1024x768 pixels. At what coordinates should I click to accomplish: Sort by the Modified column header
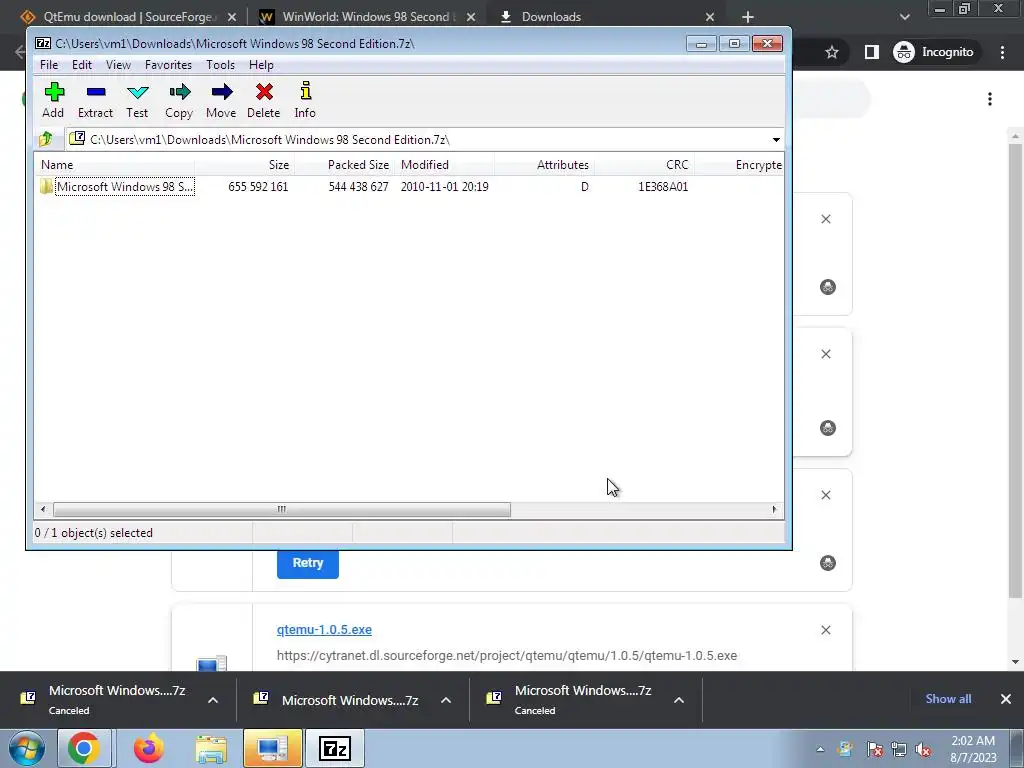tap(445, 165)
